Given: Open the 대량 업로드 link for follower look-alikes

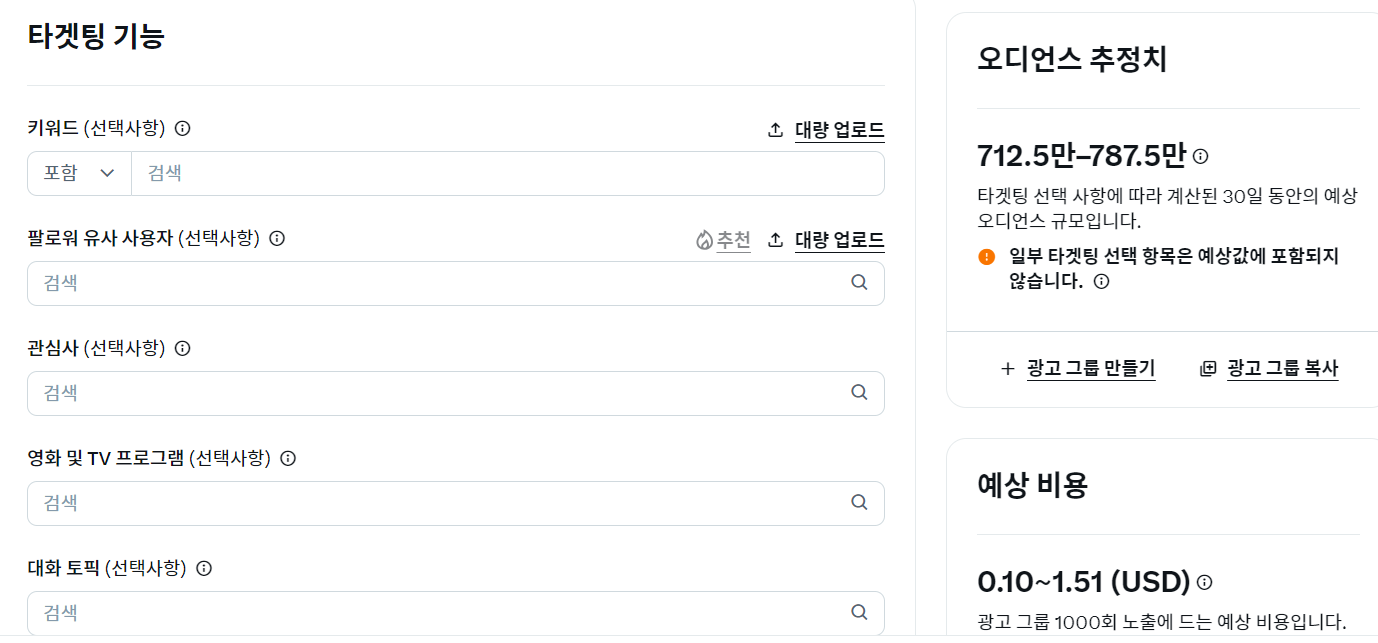Looking at the screenshot, I should (839, 239).
